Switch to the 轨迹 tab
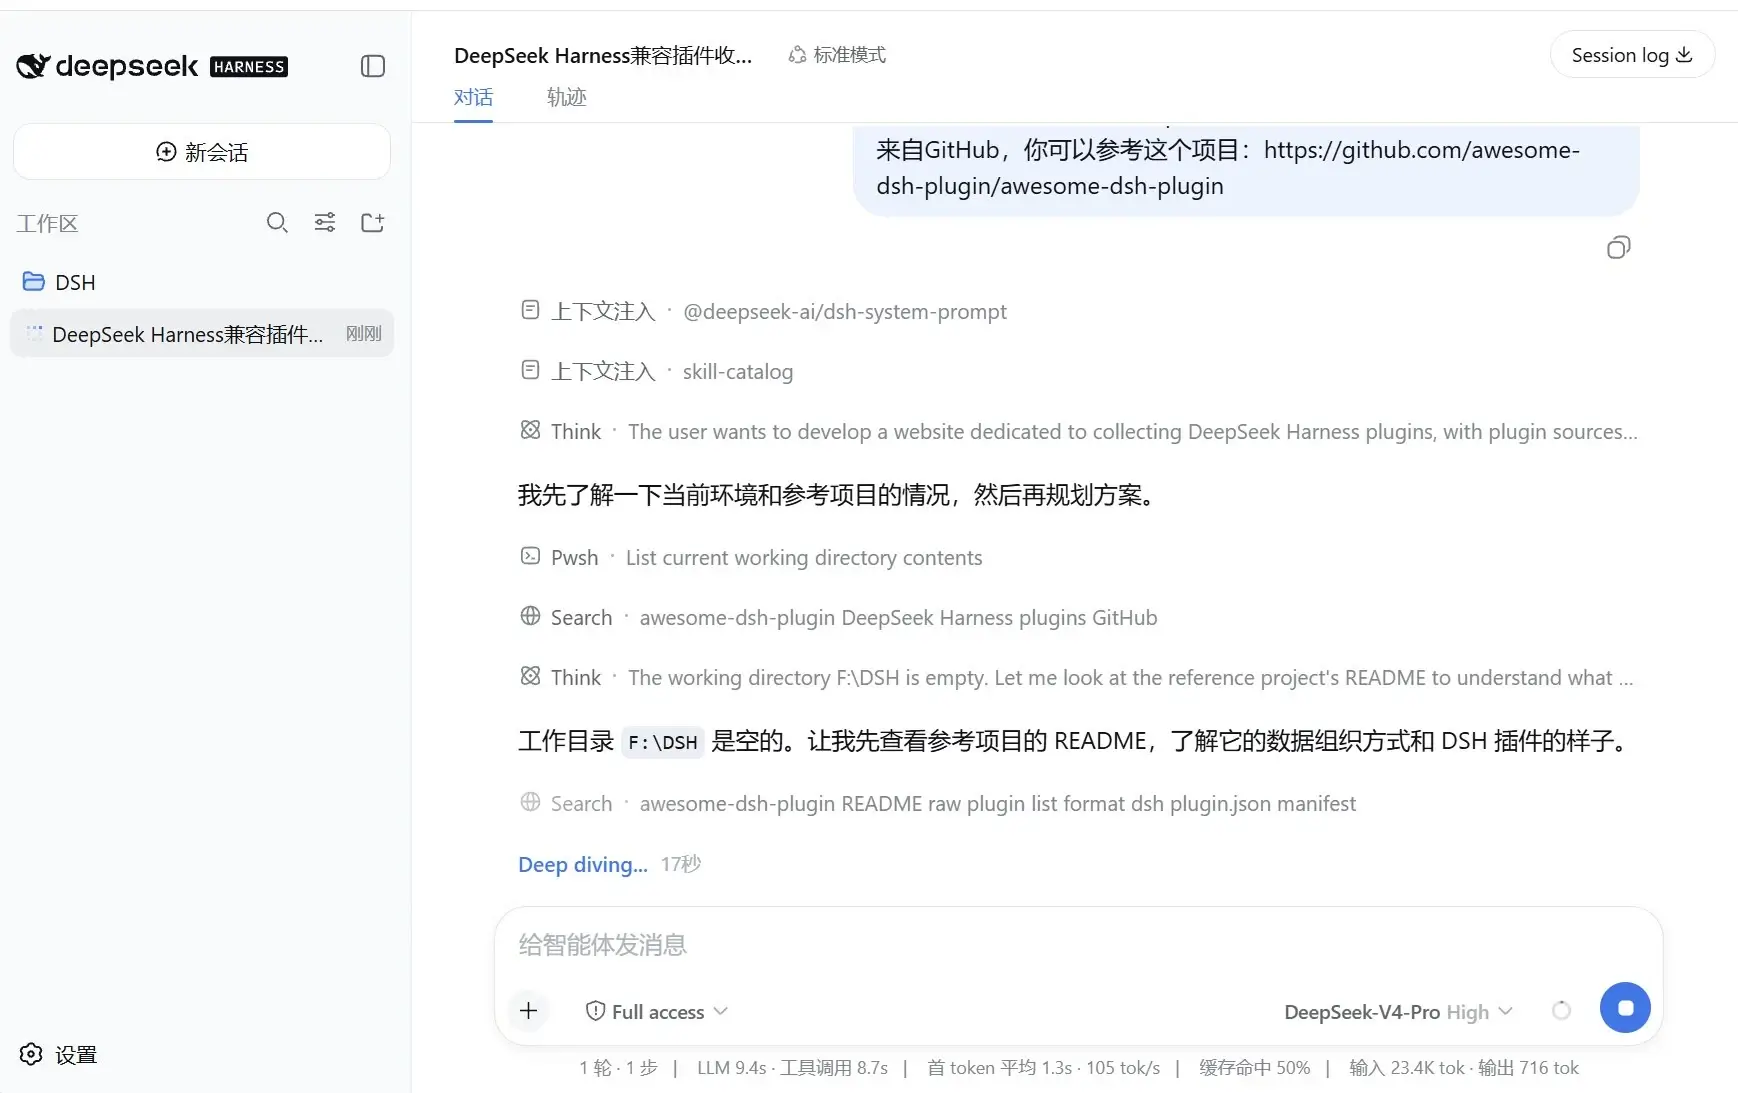 pos(567,97)
